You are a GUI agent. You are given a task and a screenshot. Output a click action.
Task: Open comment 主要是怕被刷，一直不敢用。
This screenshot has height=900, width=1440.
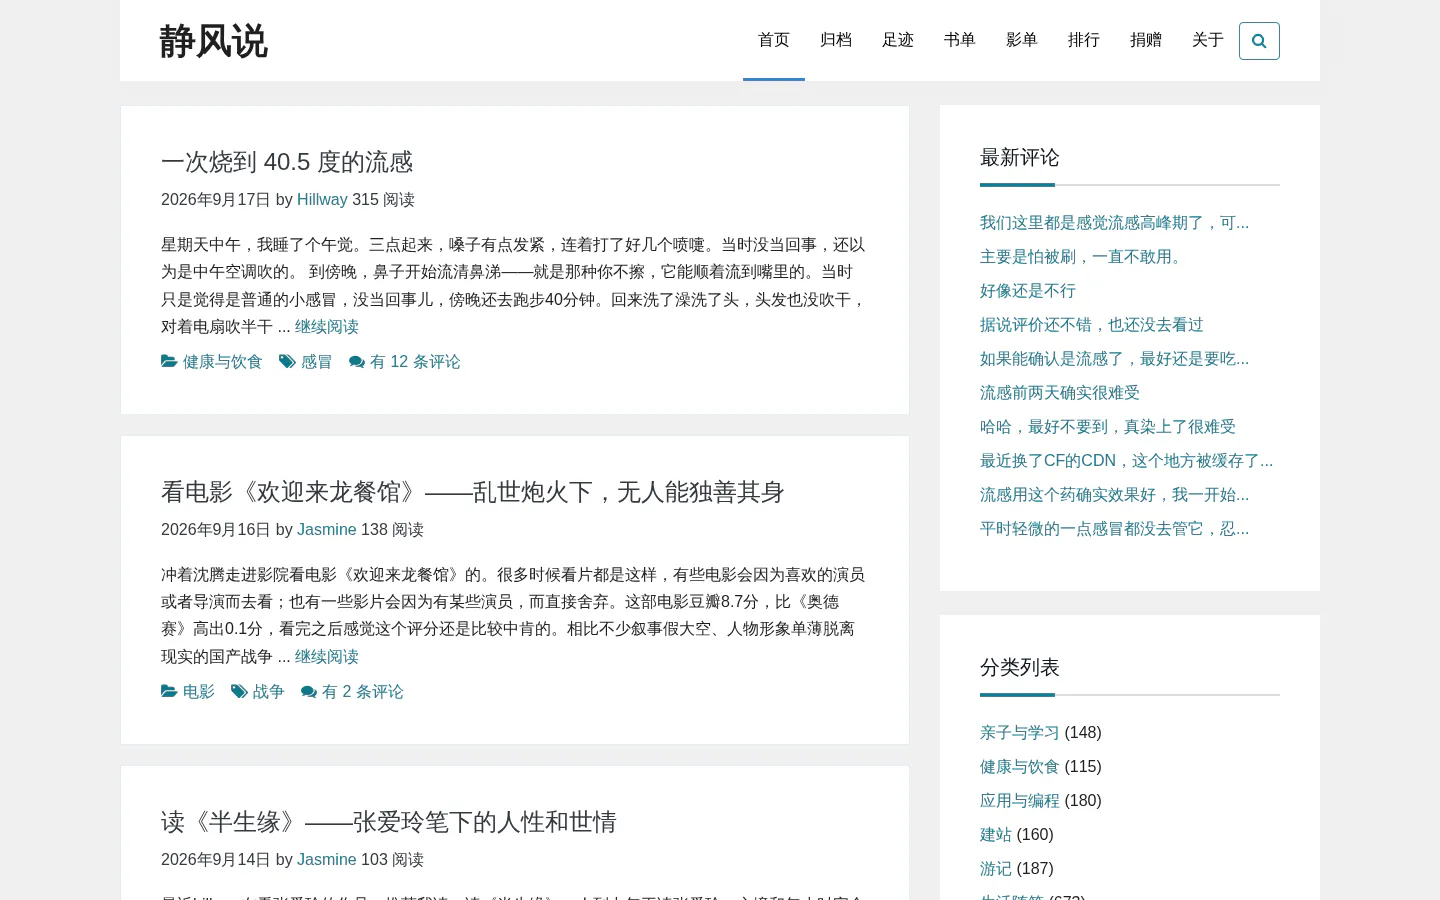pyautogui.click(x=1084, y=257)
